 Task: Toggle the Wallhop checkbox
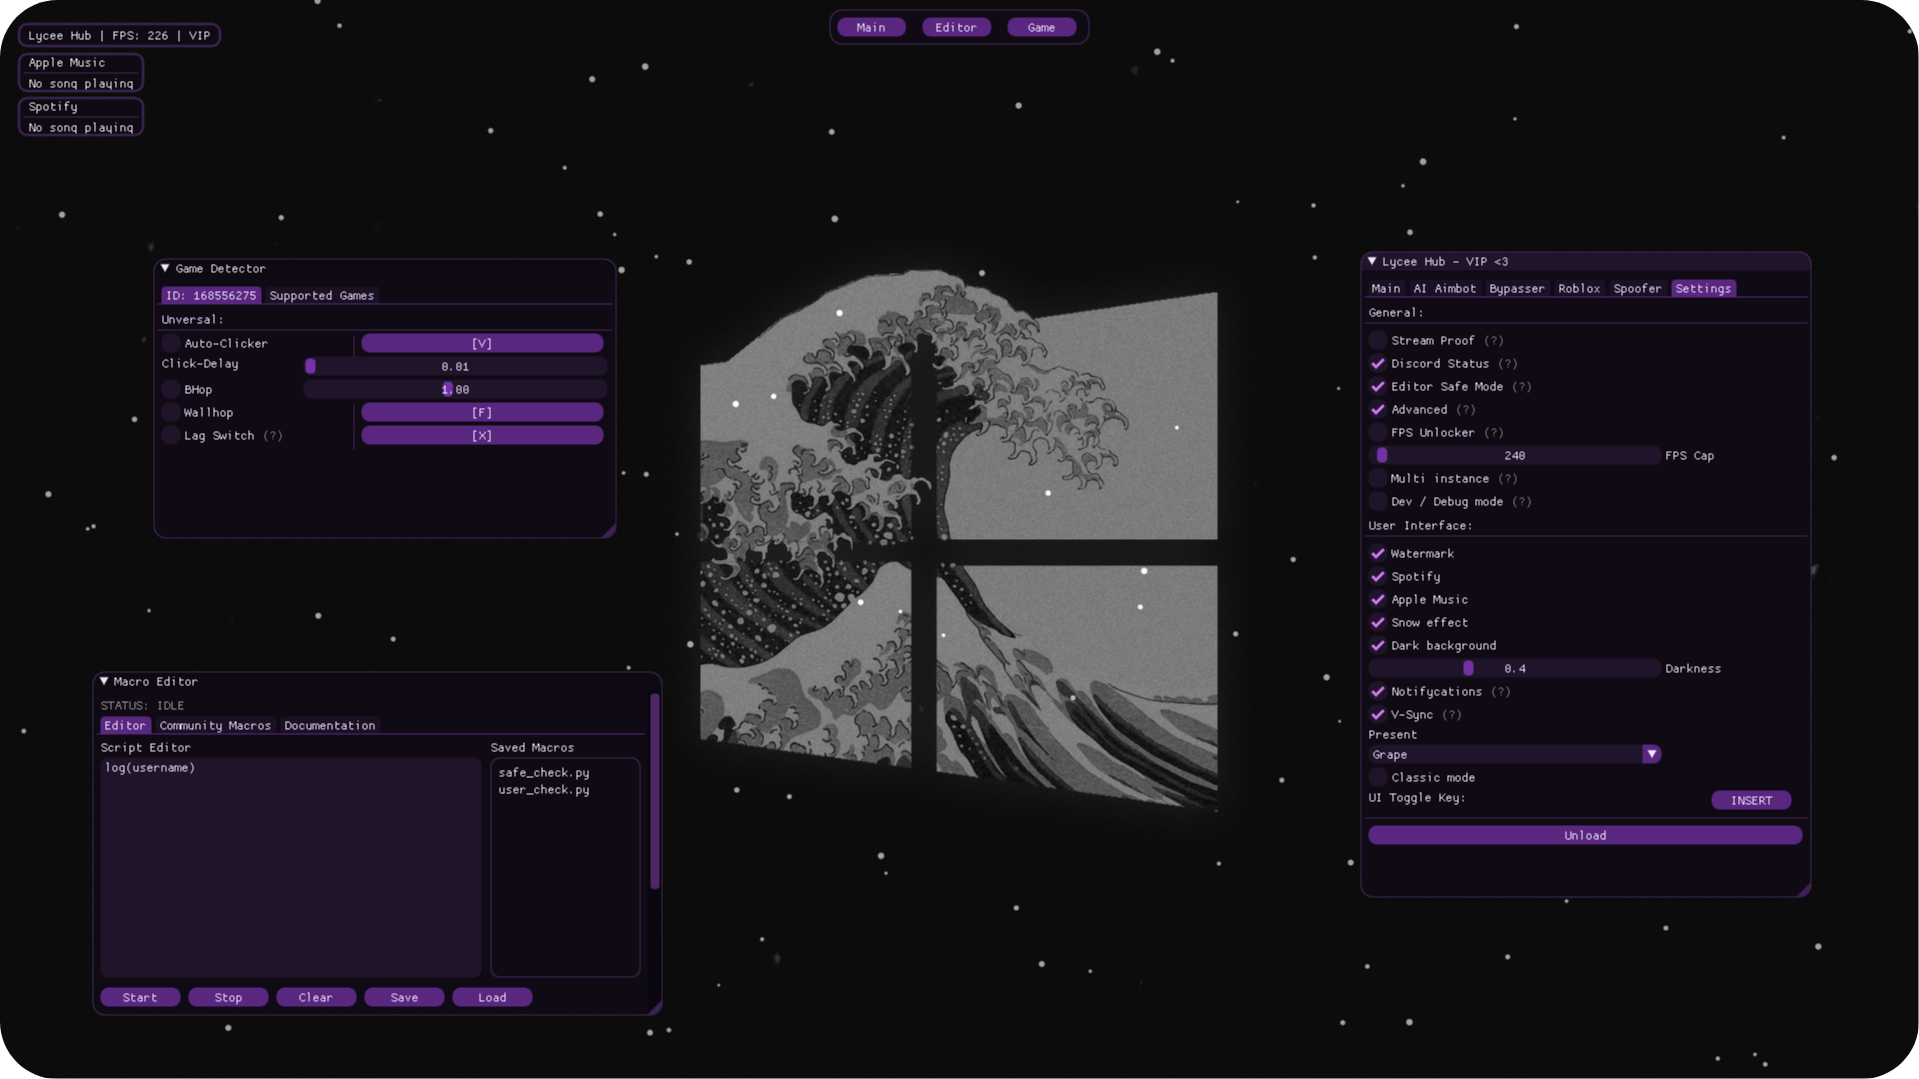[171, 412]
